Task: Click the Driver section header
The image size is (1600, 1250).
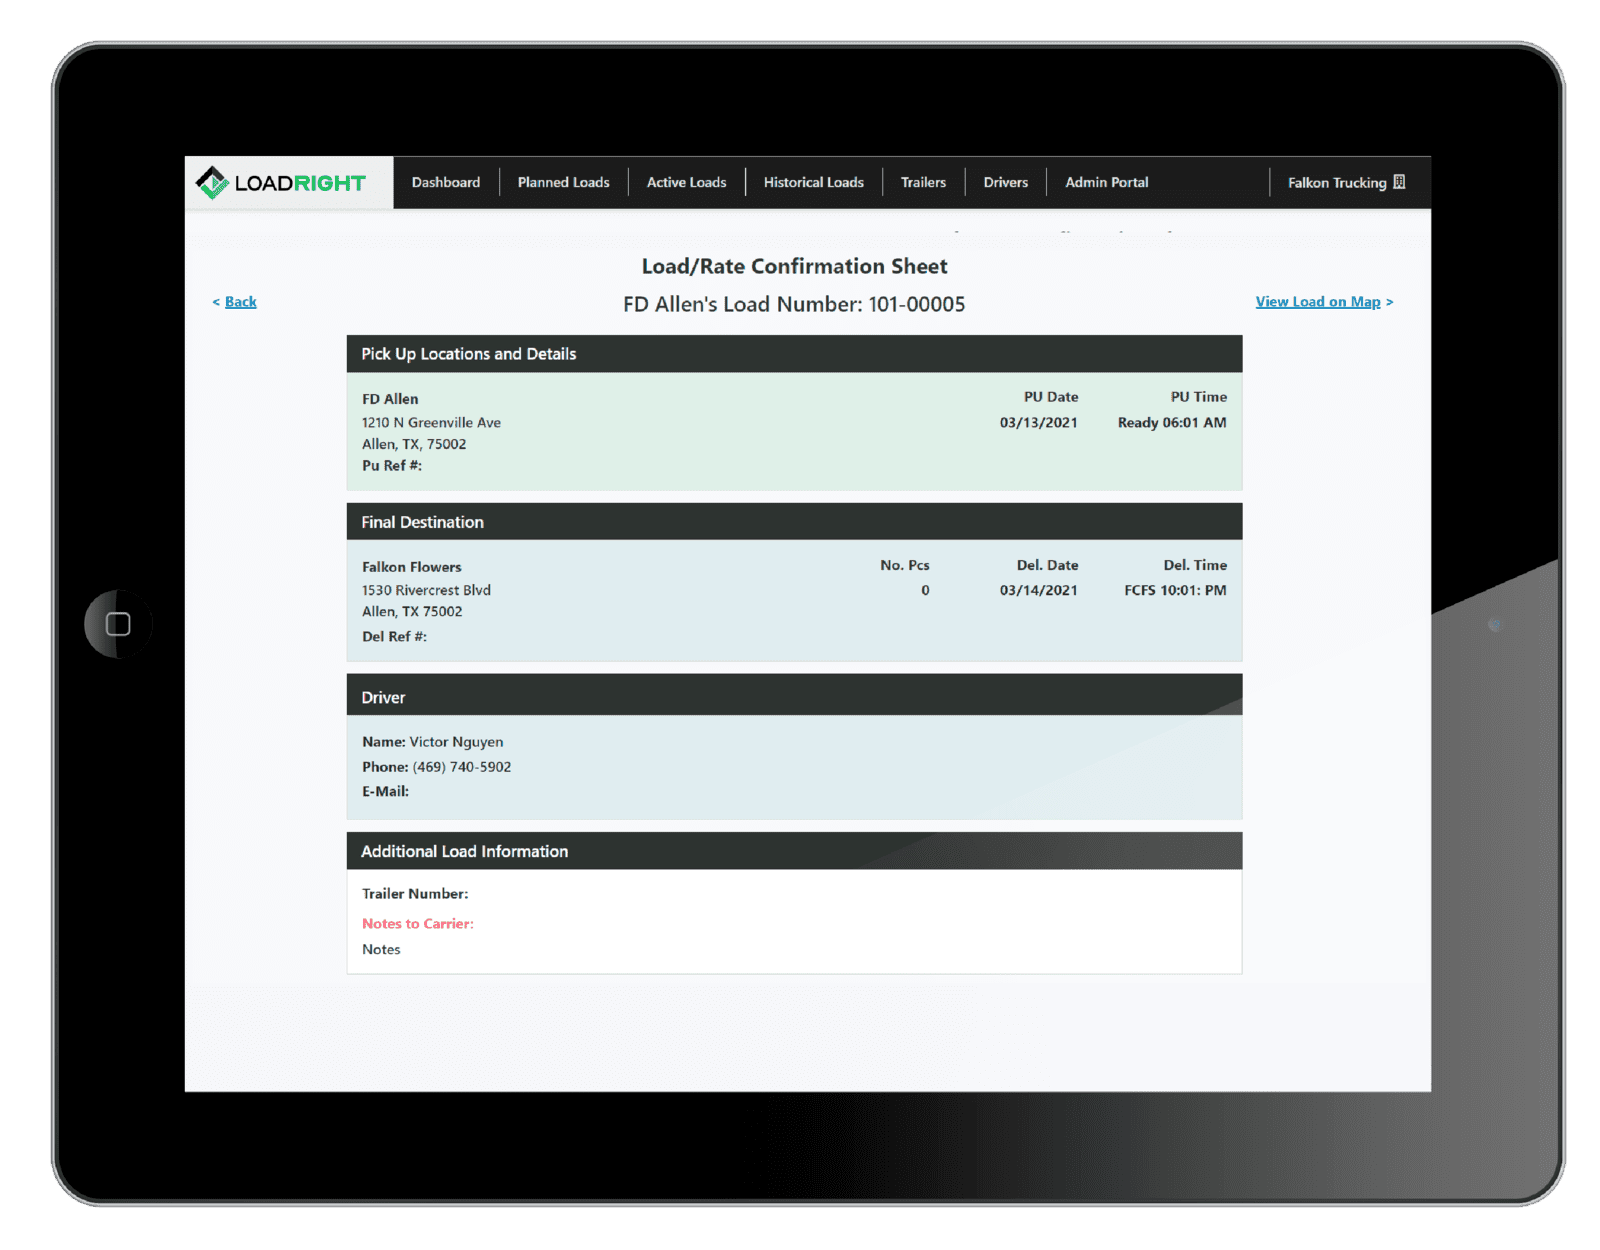Action: pyautogui.click(x=794, y=697)
